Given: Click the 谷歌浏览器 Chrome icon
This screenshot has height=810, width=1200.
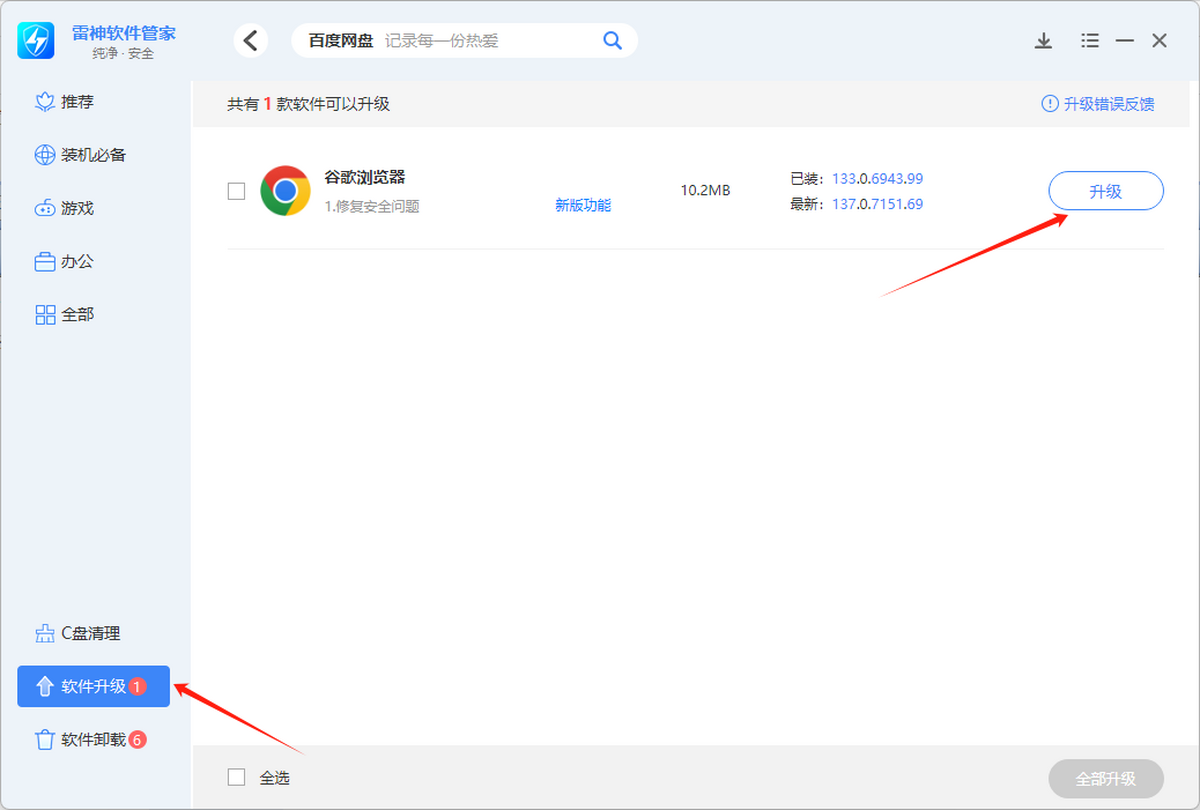Looking at the screenshot, I should (285, 191).
